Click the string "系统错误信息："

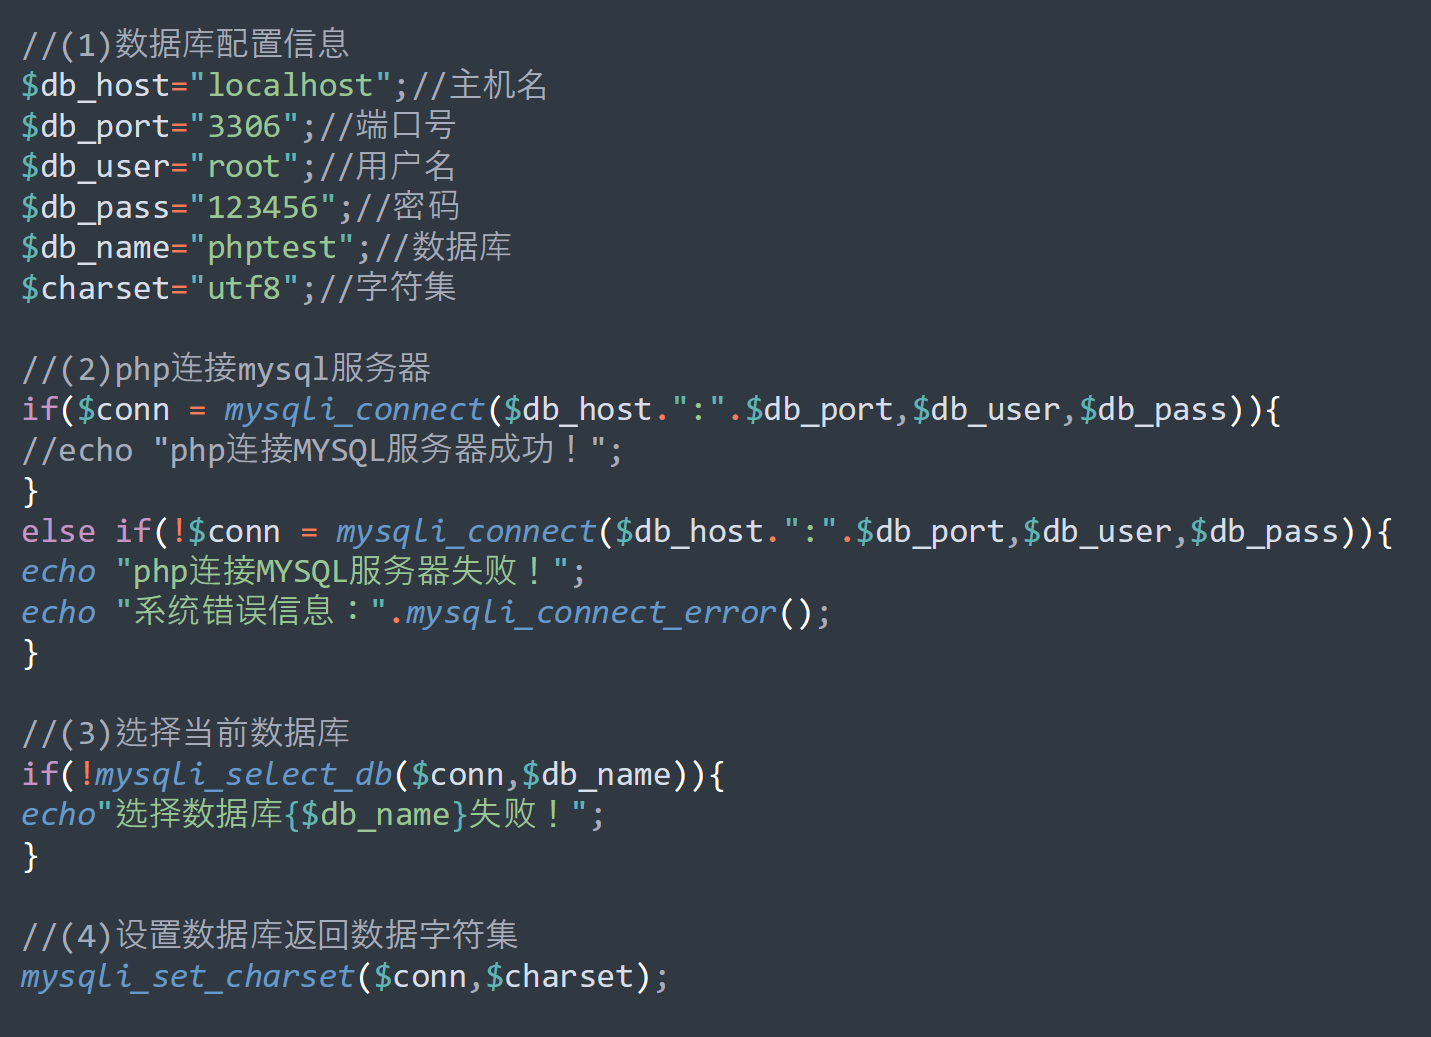[250, 613]
